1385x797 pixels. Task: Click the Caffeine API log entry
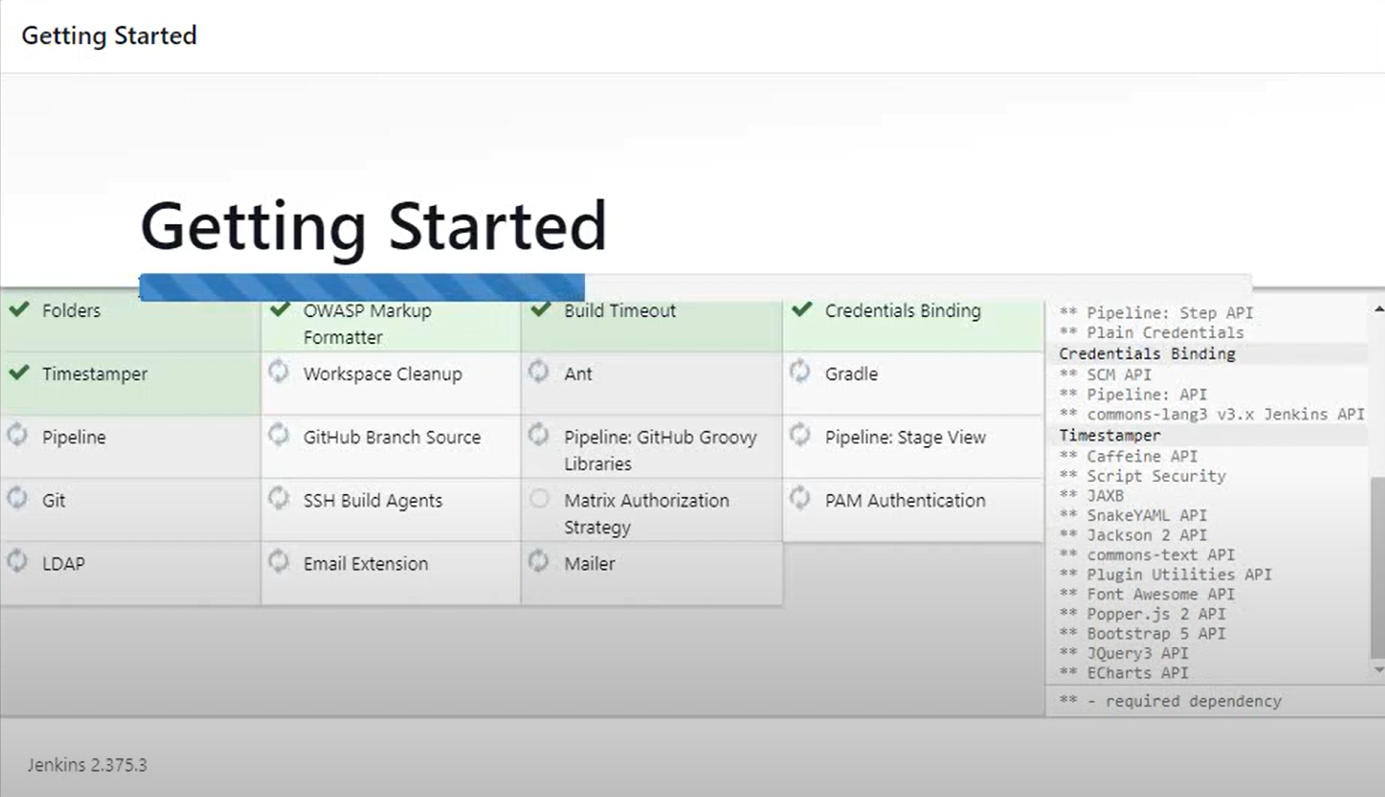pos(1128,456)
